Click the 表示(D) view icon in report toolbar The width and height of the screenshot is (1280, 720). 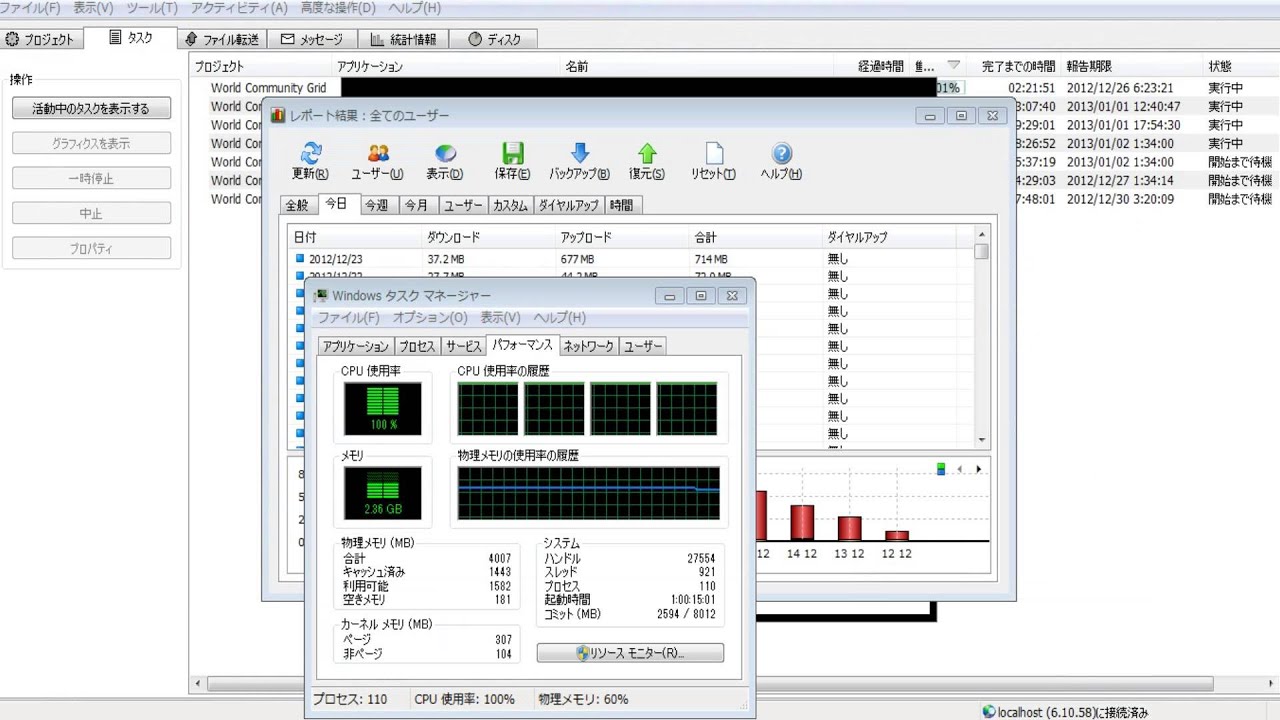click(445, 153)
